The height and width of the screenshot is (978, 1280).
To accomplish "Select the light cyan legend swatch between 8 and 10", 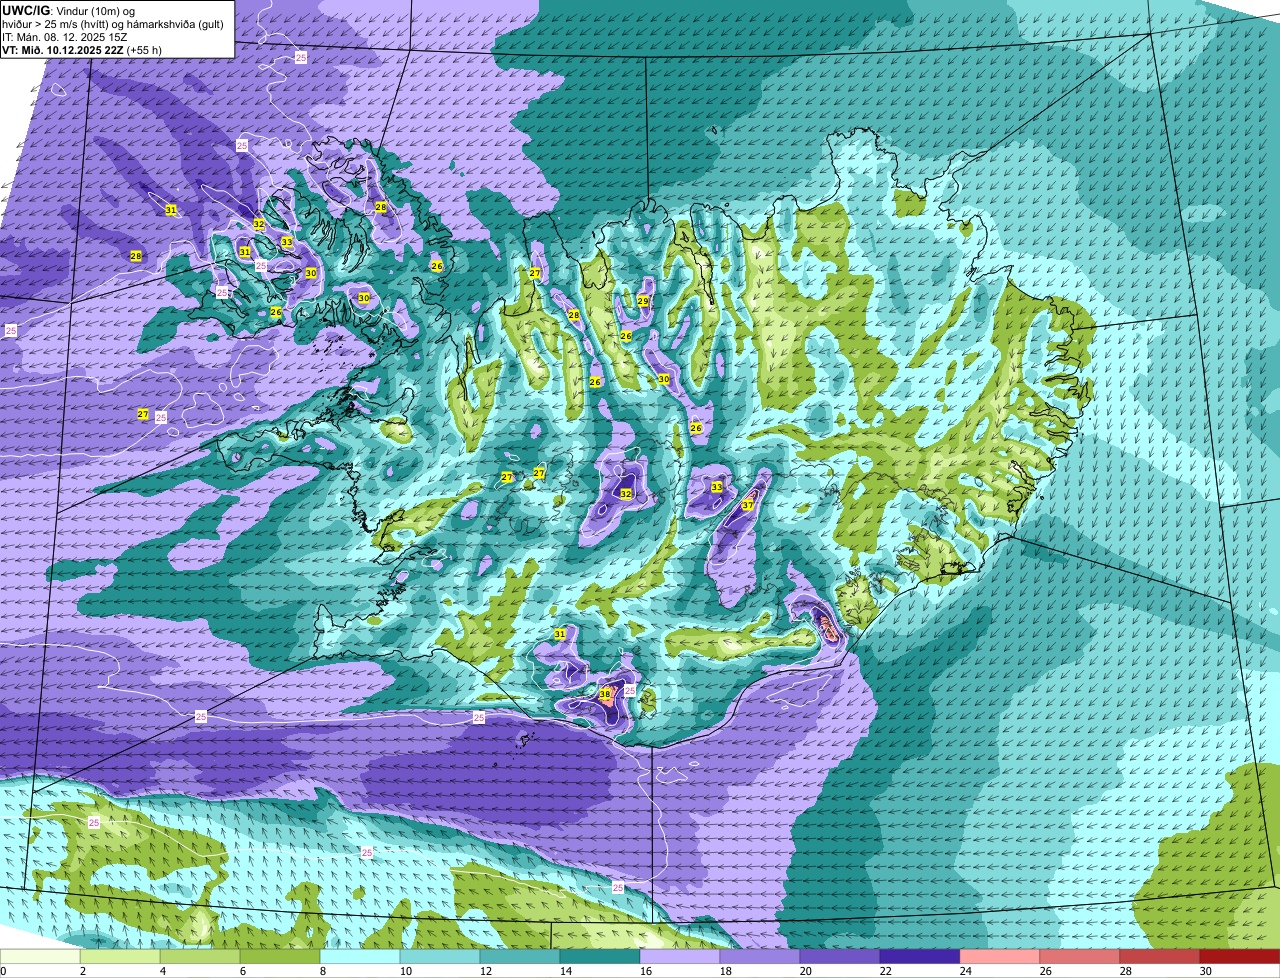I will pos(360,956).
